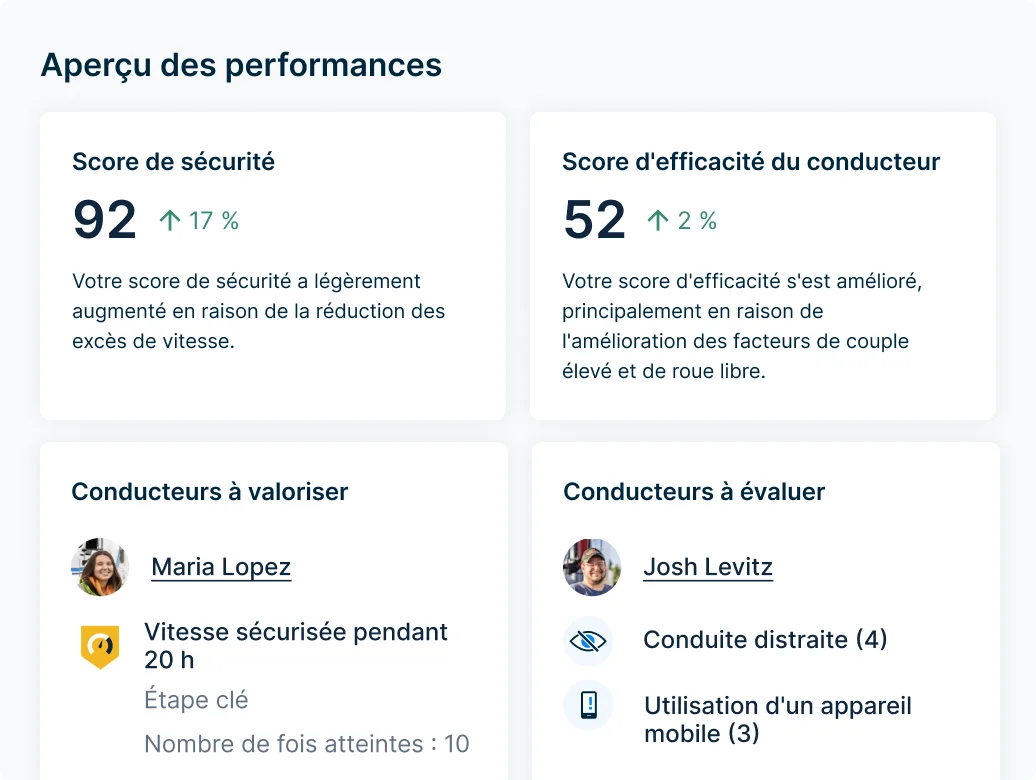This screenshot has height=780, width=1036.
Task: Select the Score d'efficacité du conducteur card
Action: pos(764,265)
